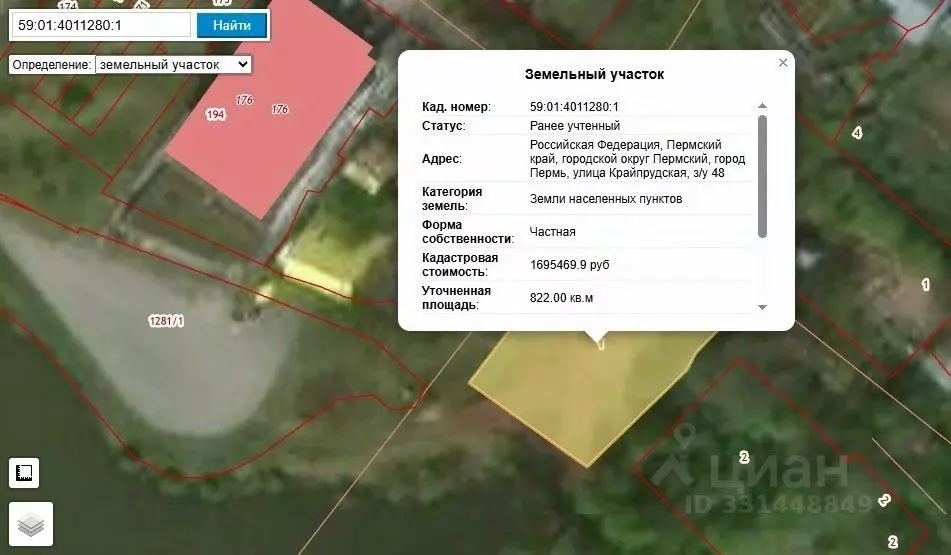
Task: Click the address text in popup
Action: tap(637, 158)
